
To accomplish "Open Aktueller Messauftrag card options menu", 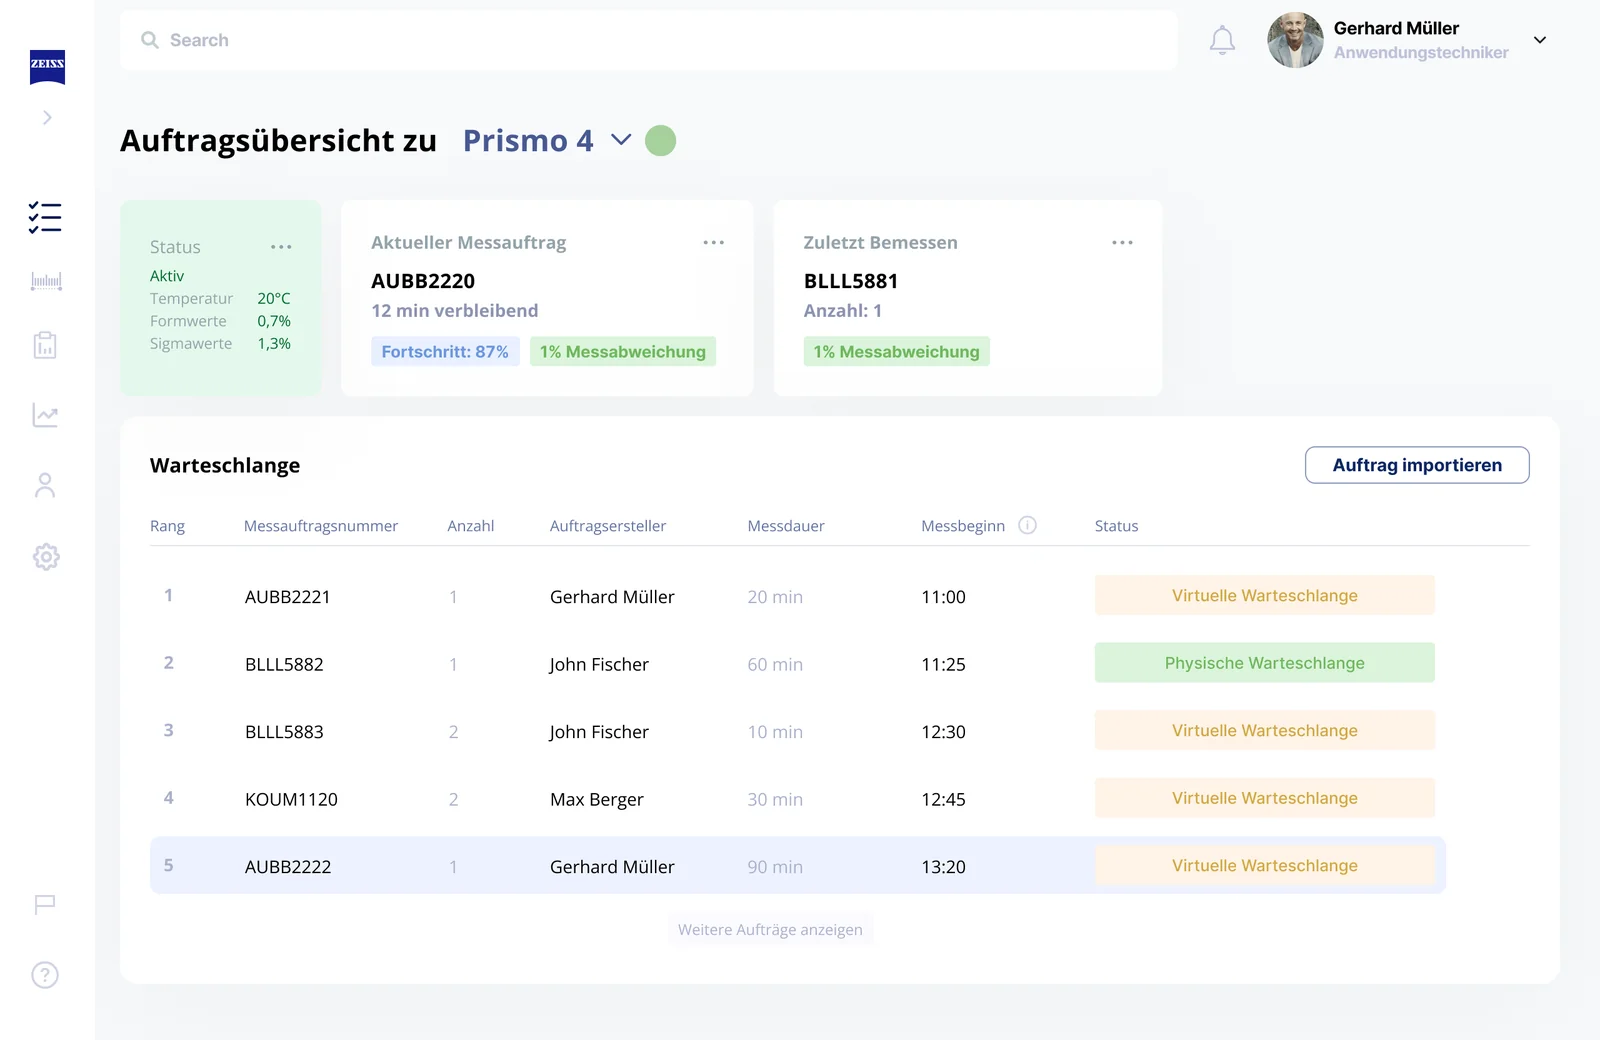I will coord(713,243).
